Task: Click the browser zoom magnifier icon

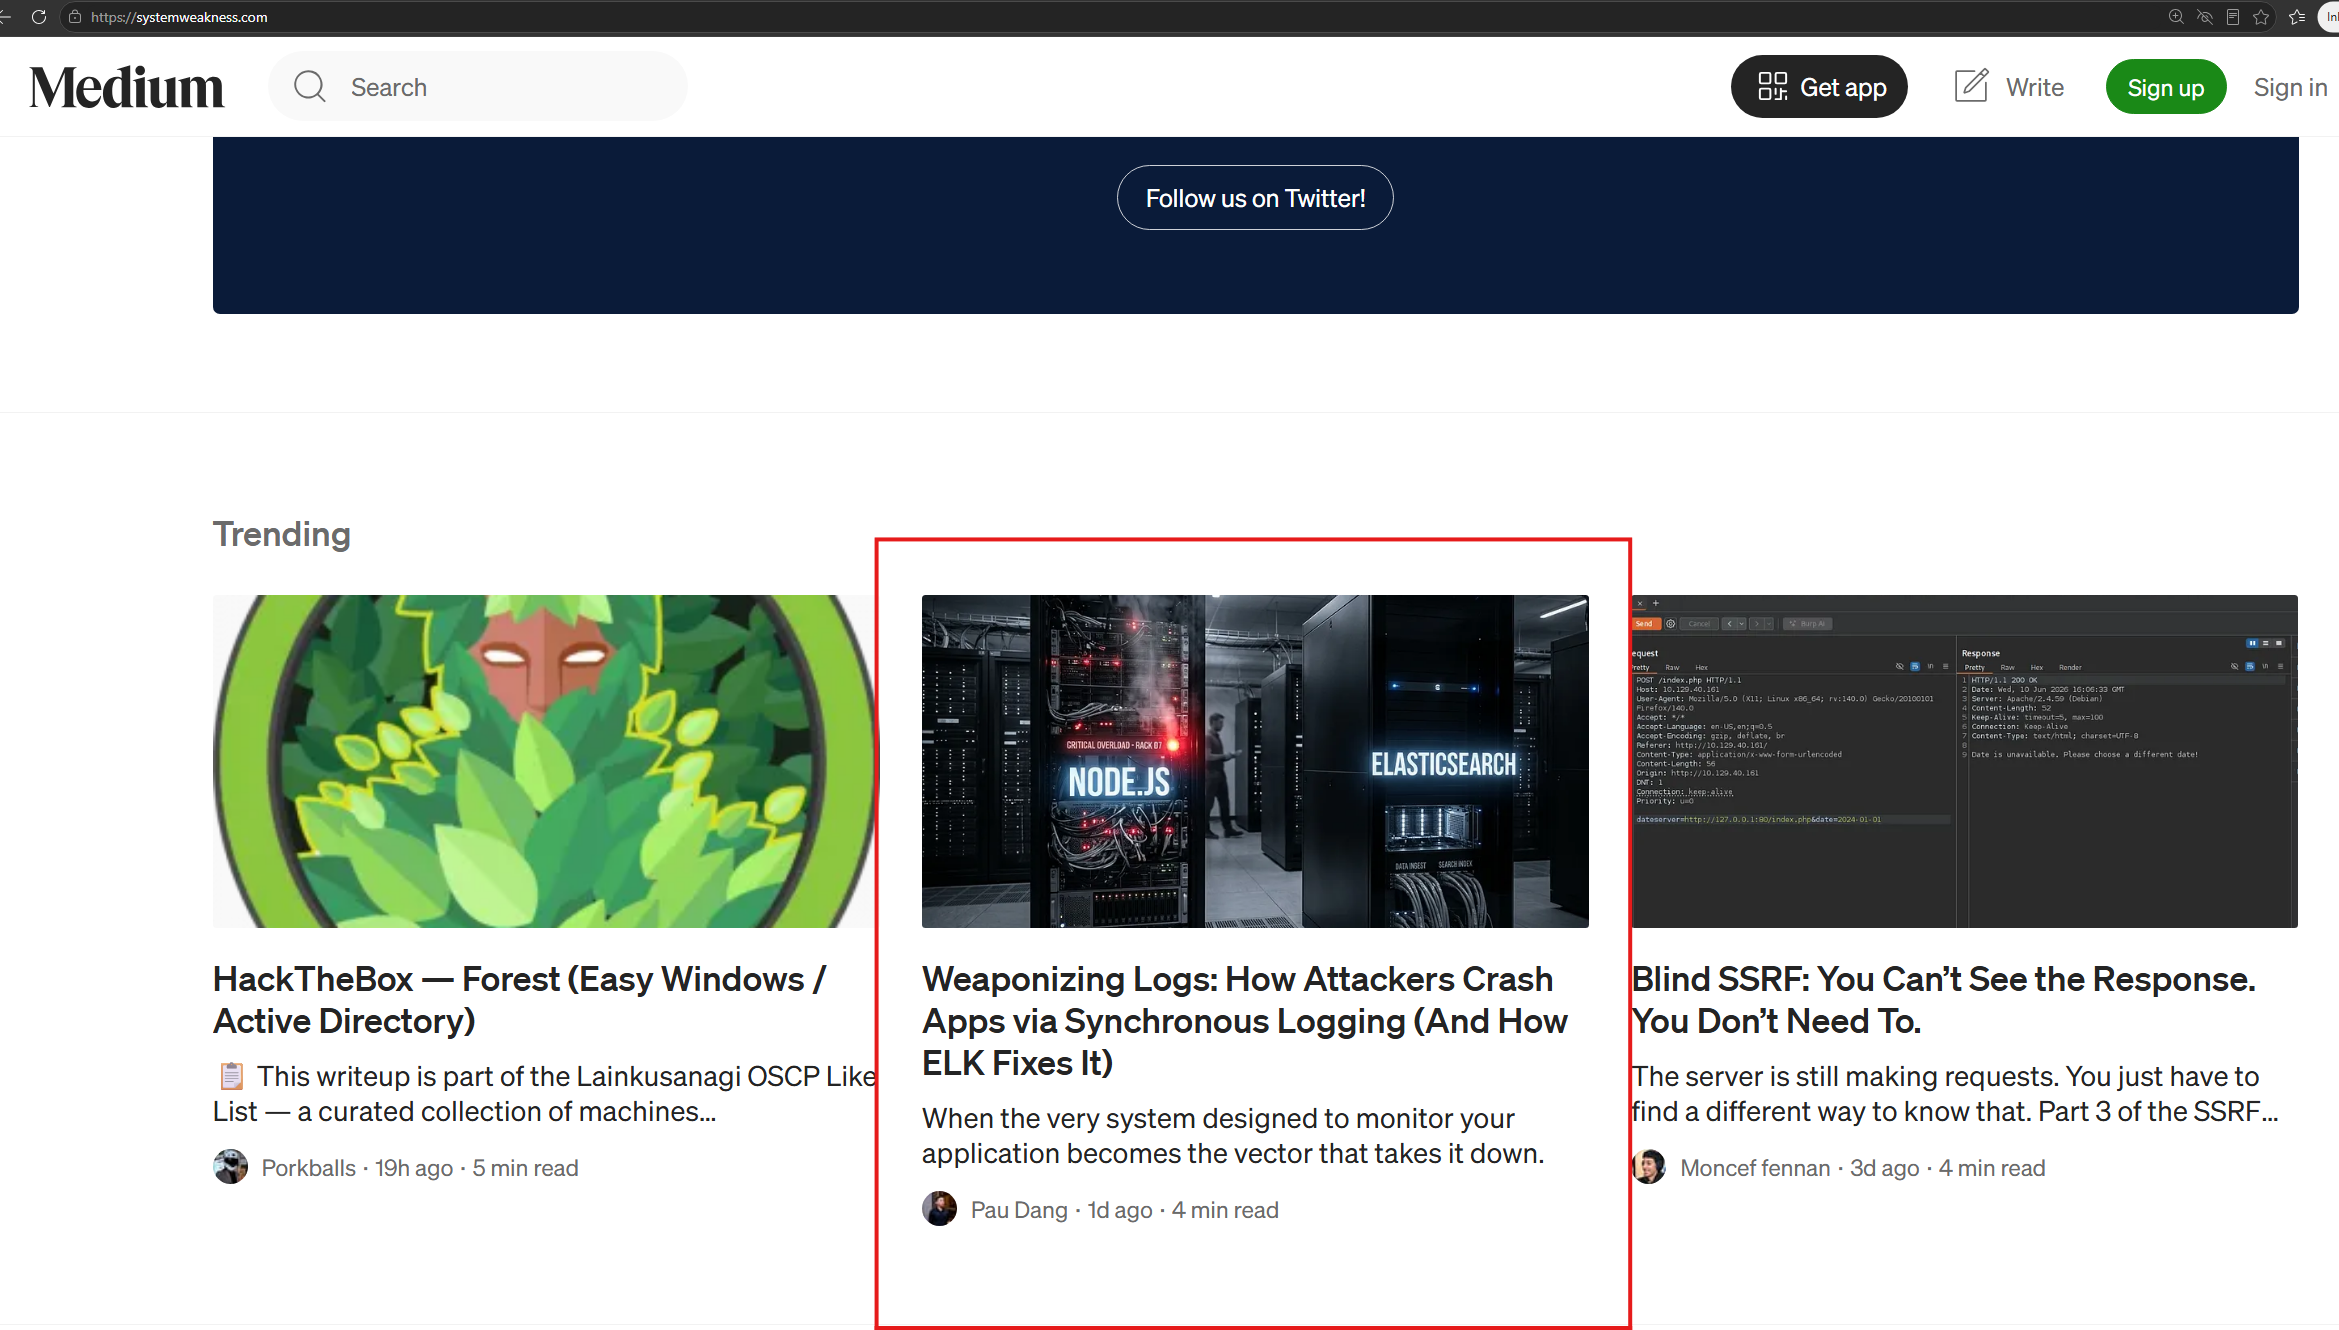Action: pyautogui.click(x=2175, y=17)
